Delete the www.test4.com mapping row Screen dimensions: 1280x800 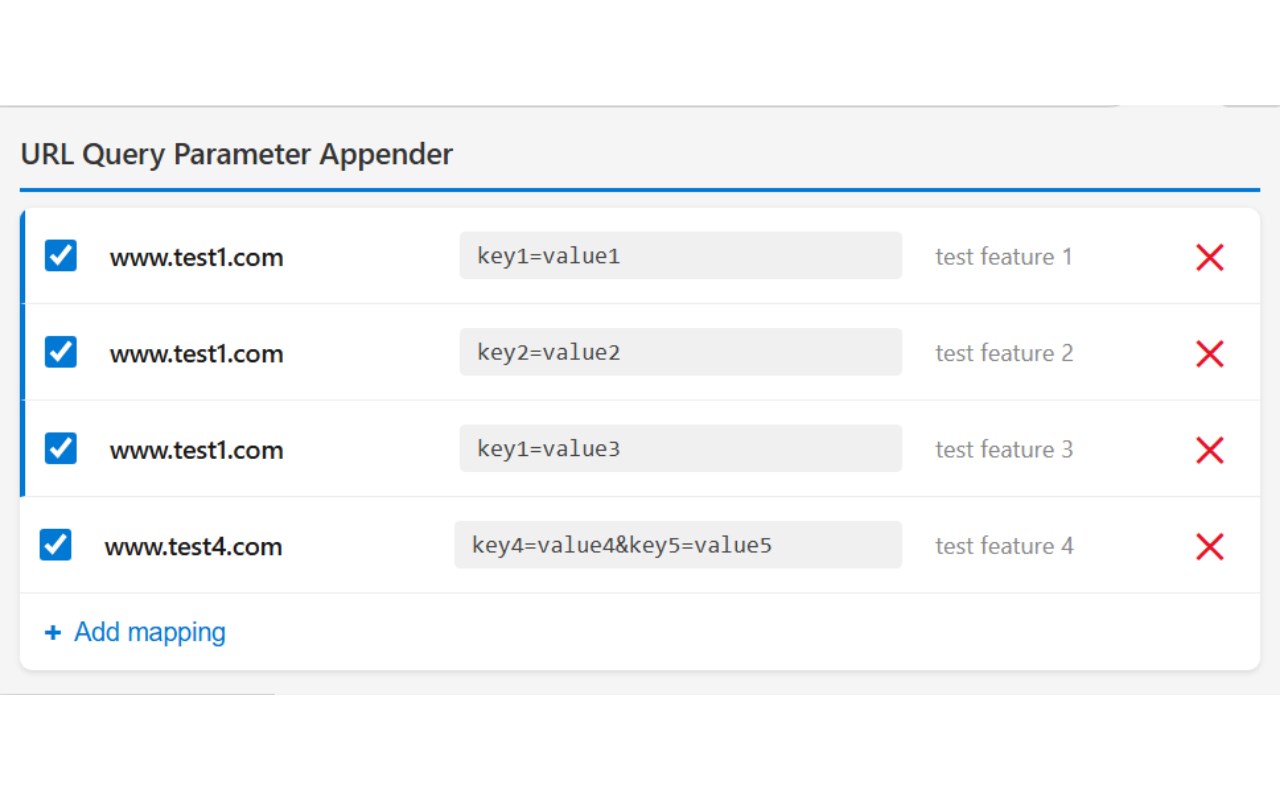(x=1209, y=546)
